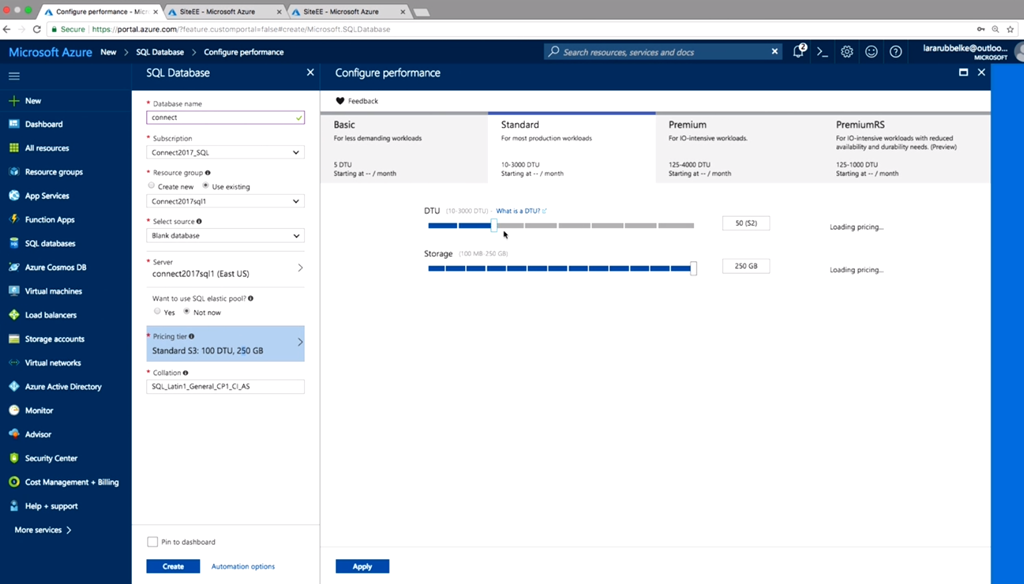Go to Virtual machines in sidebar
The height and width of the screenshot is (584, 1024).
click(x=53, y=291)
